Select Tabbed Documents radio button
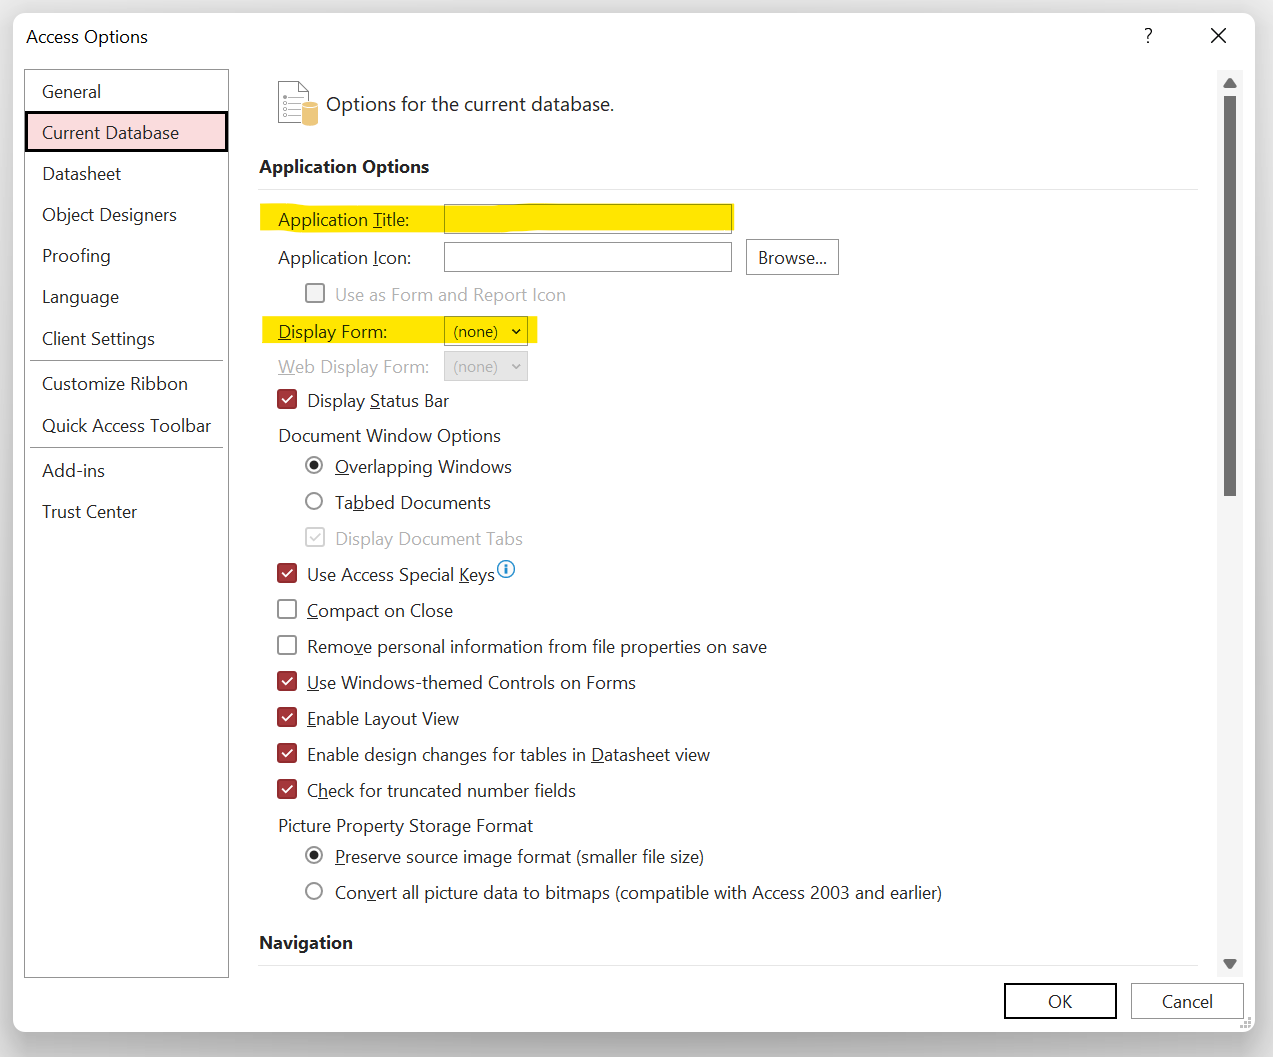Viewport: 1273px width, 1057px height. (x=314, y=502)
